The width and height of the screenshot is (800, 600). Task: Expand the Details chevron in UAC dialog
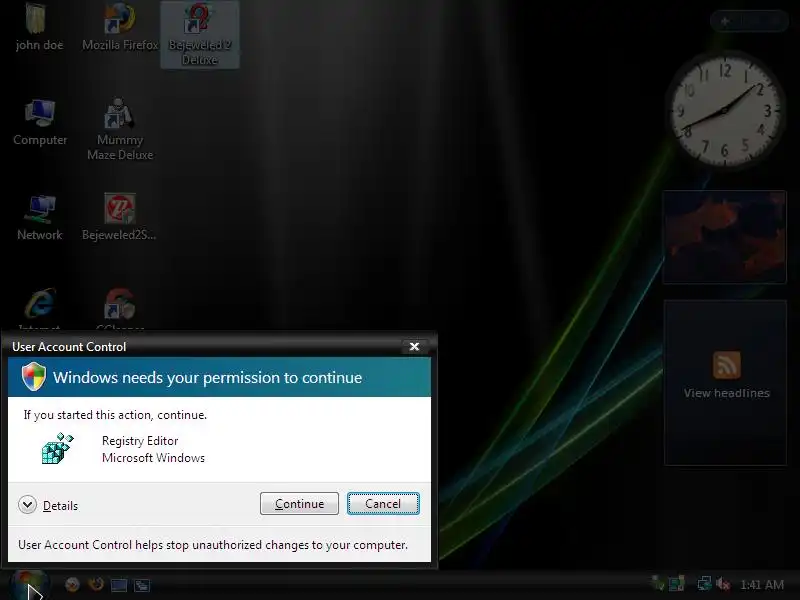[27, 505]
